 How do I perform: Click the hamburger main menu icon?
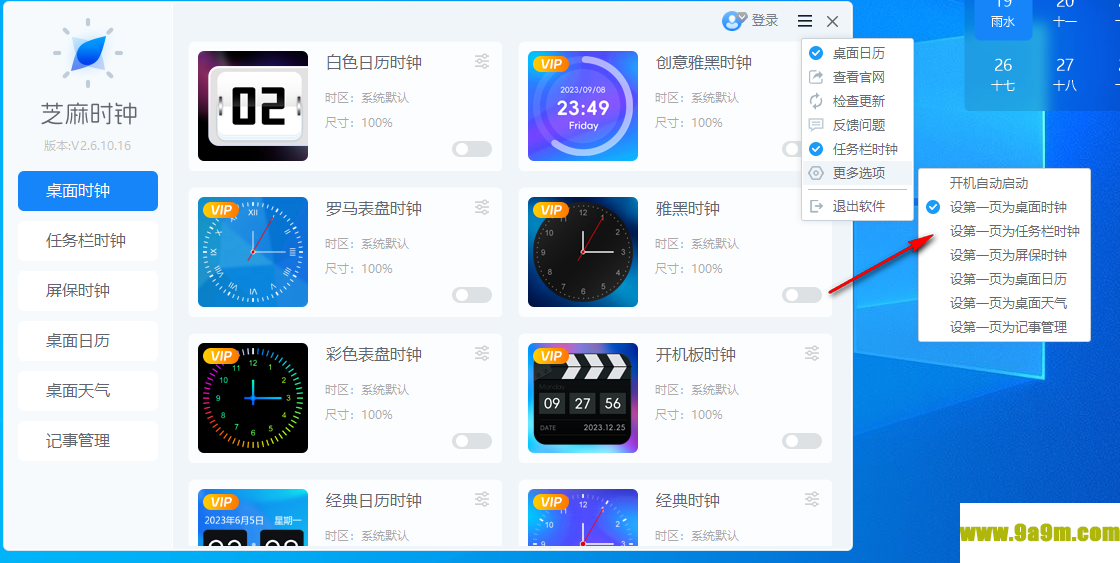click(x=805, y=21)
